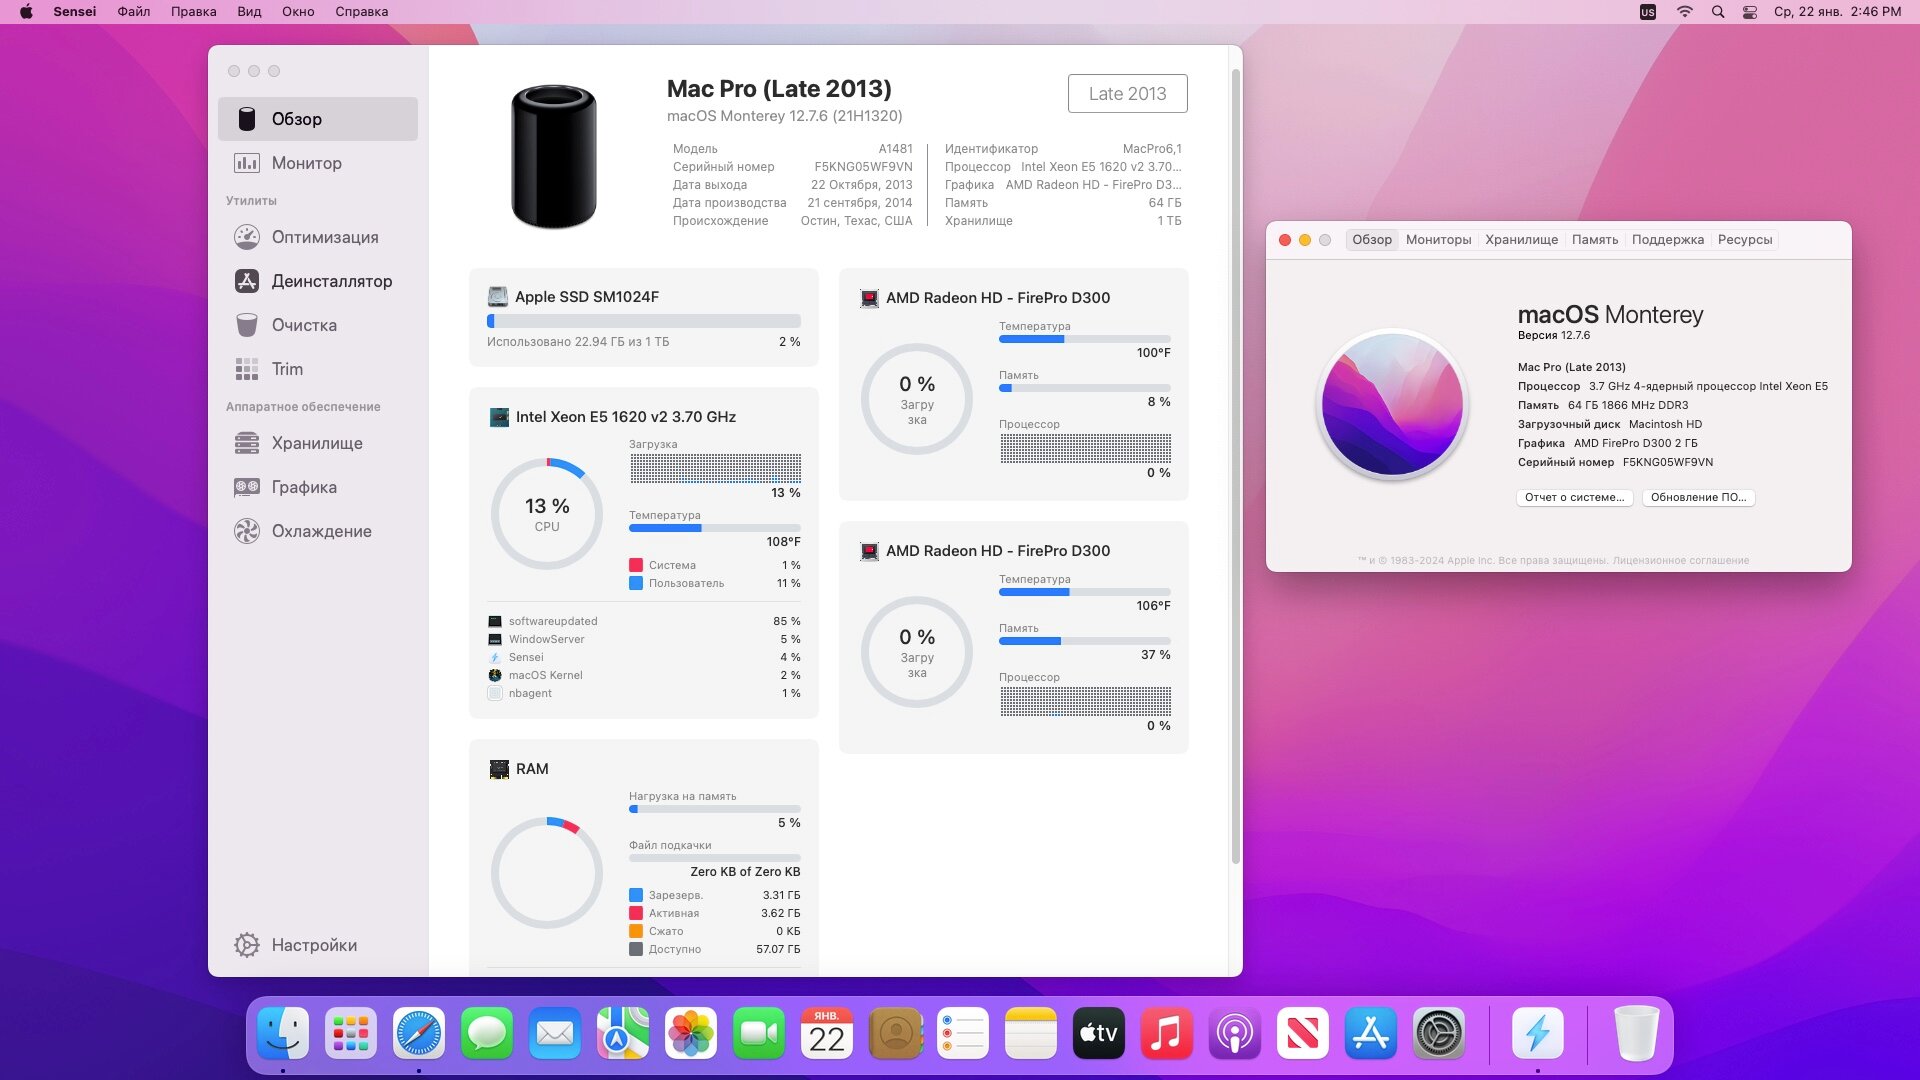Open the Монитор sidebar item
1920x1080 pixels.
pos(318,163)
